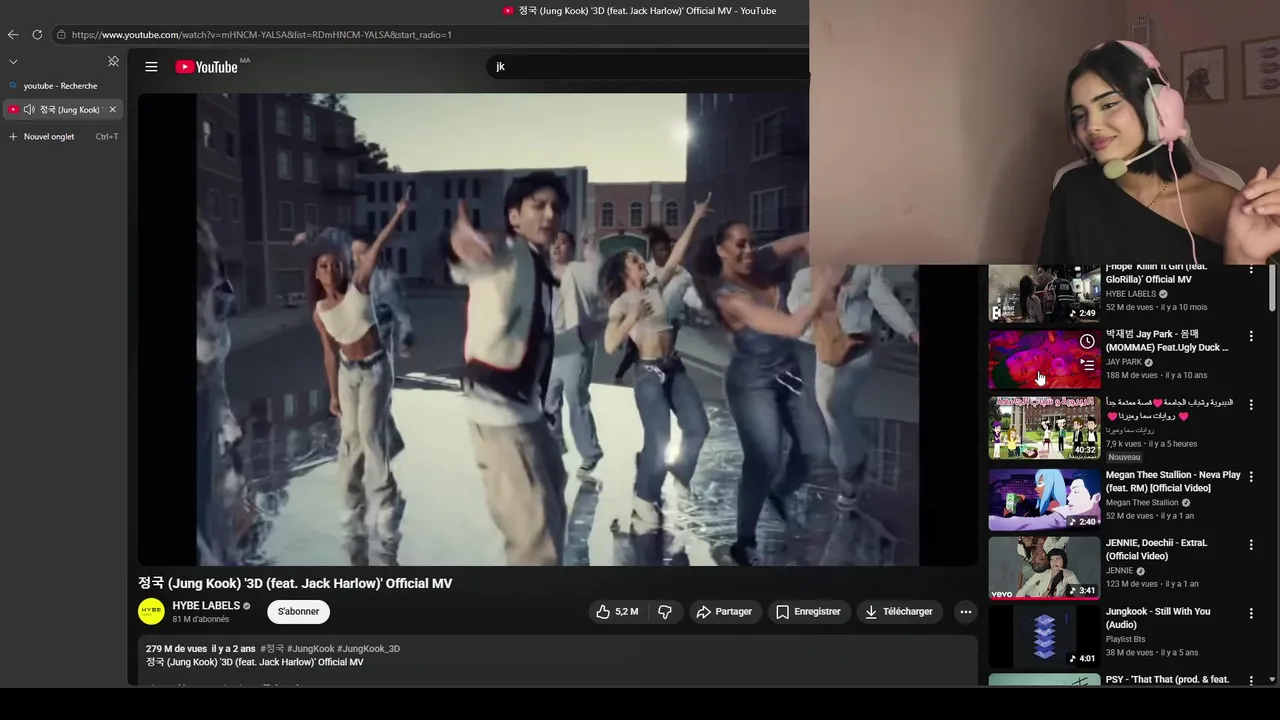1280x720 pixels.
Task: Open the JENNIE ExtraL video thumbnail
Action: [x=1044, y=568]
